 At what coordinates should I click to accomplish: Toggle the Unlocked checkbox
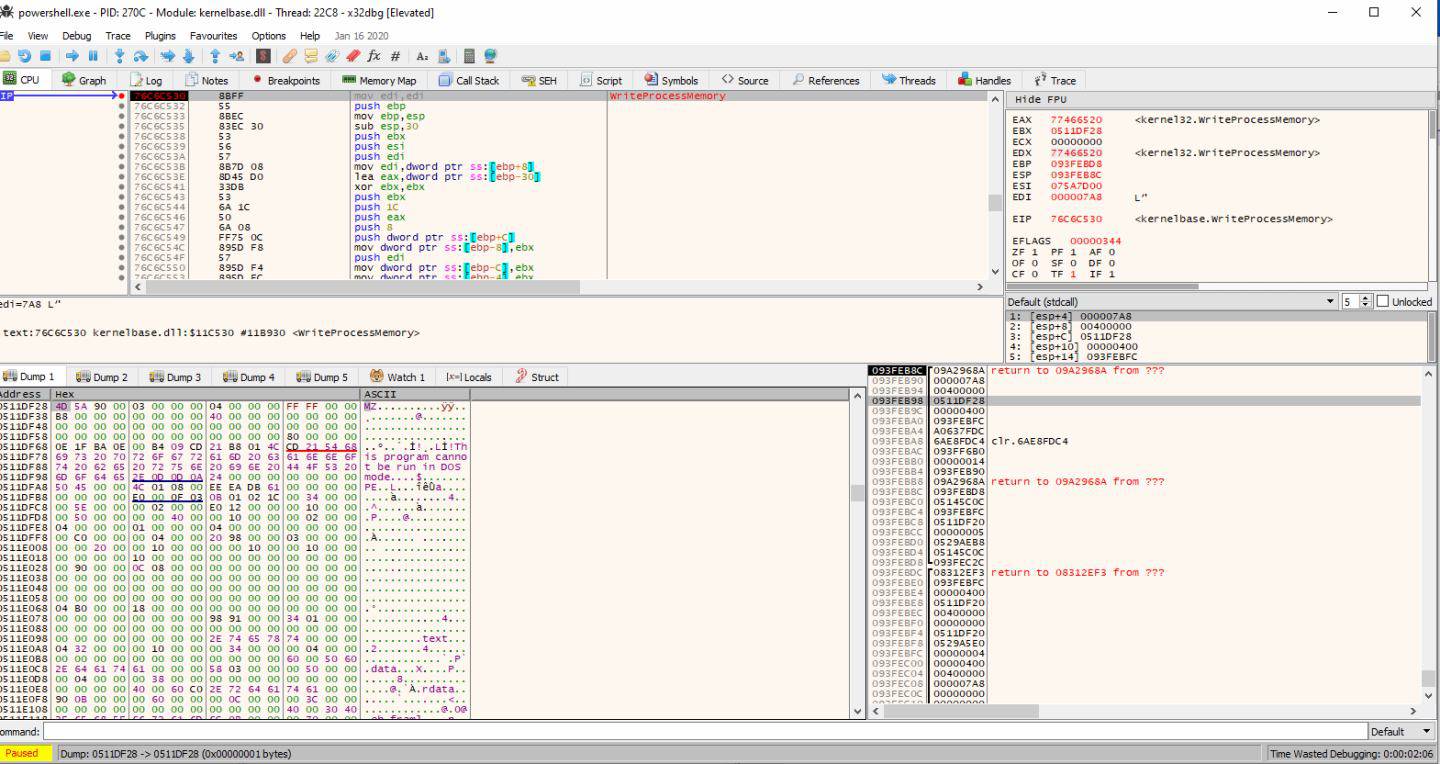pyautogui.click(x=1383, y=302)
